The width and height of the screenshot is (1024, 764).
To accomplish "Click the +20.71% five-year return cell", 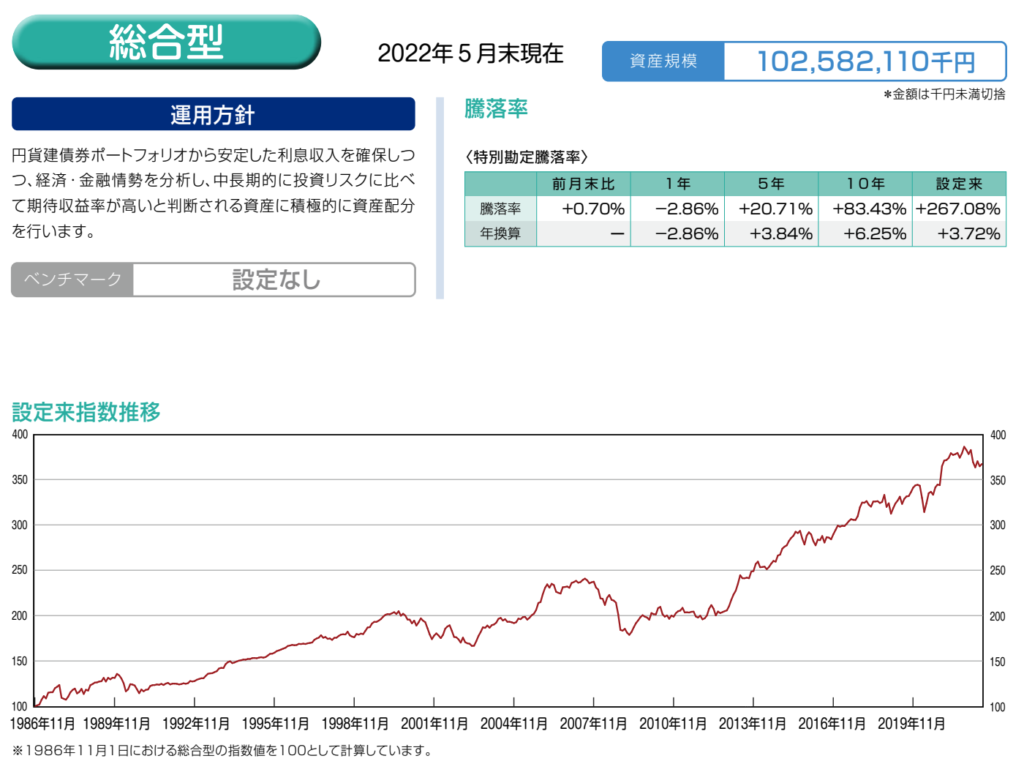I will tap(771, 209).
